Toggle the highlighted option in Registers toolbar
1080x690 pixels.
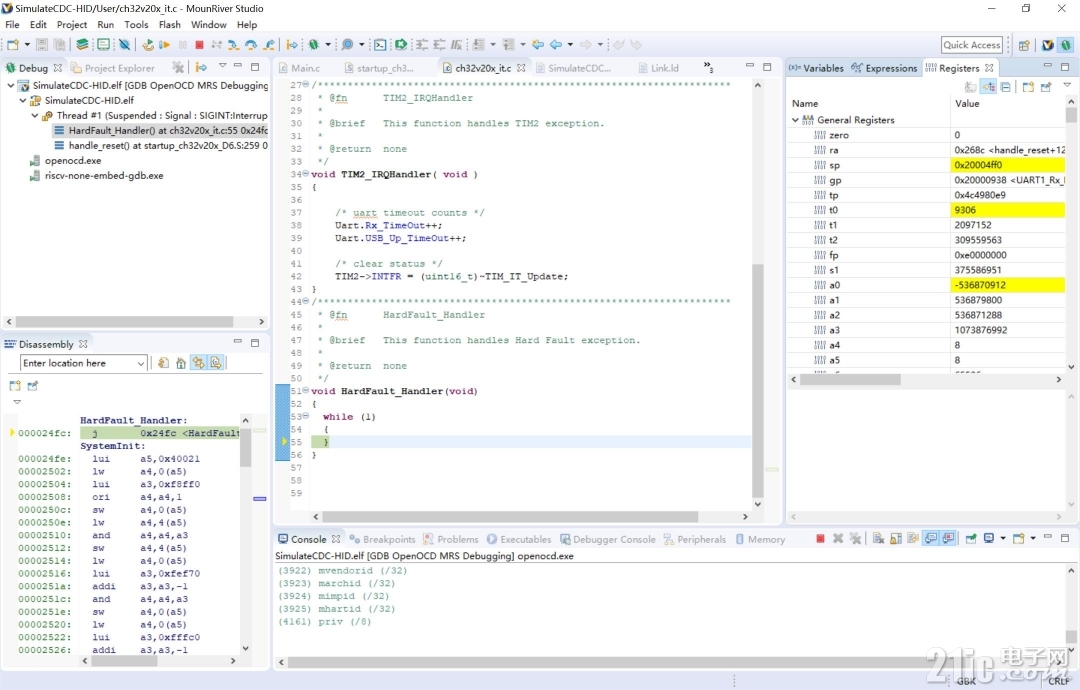[x=988, y=87]
